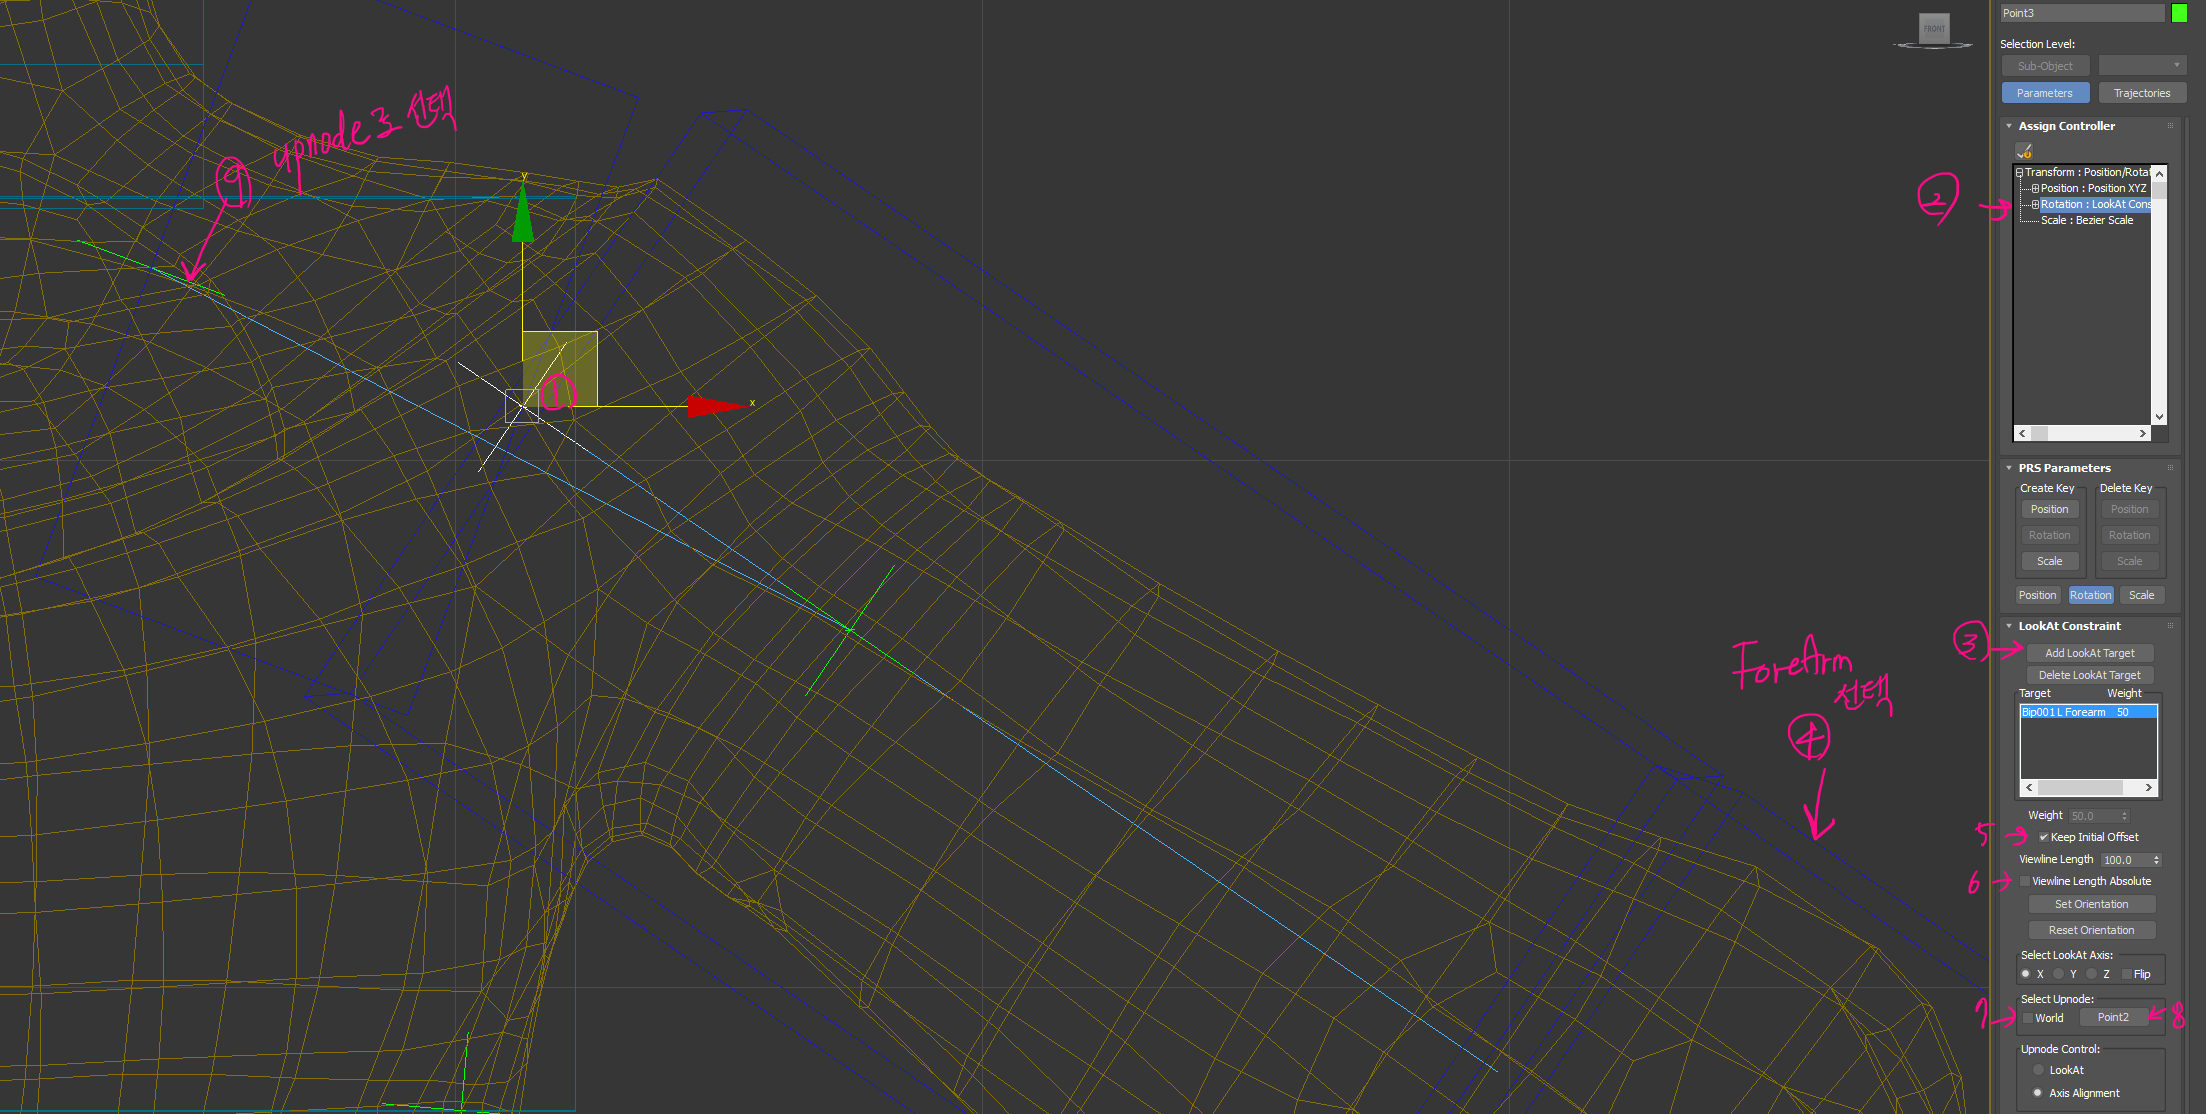Expand the Position XYZ tree node
Screen dimensions: 2206x1114
coord(2035,188)
